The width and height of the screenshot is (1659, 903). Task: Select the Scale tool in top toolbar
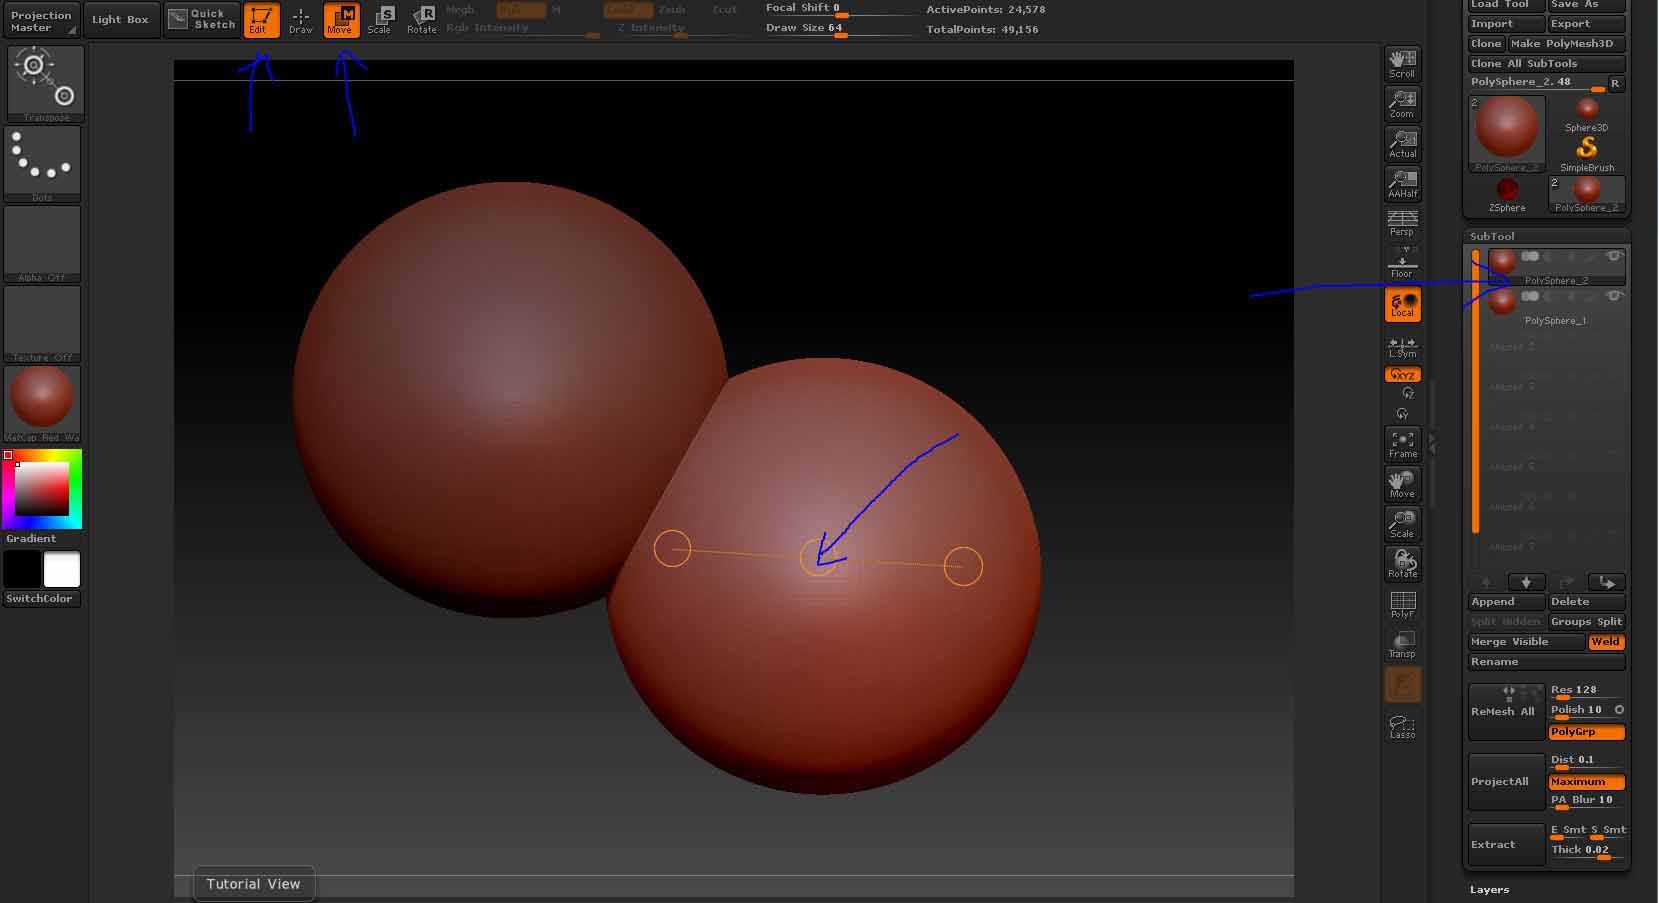click(380, 20)
